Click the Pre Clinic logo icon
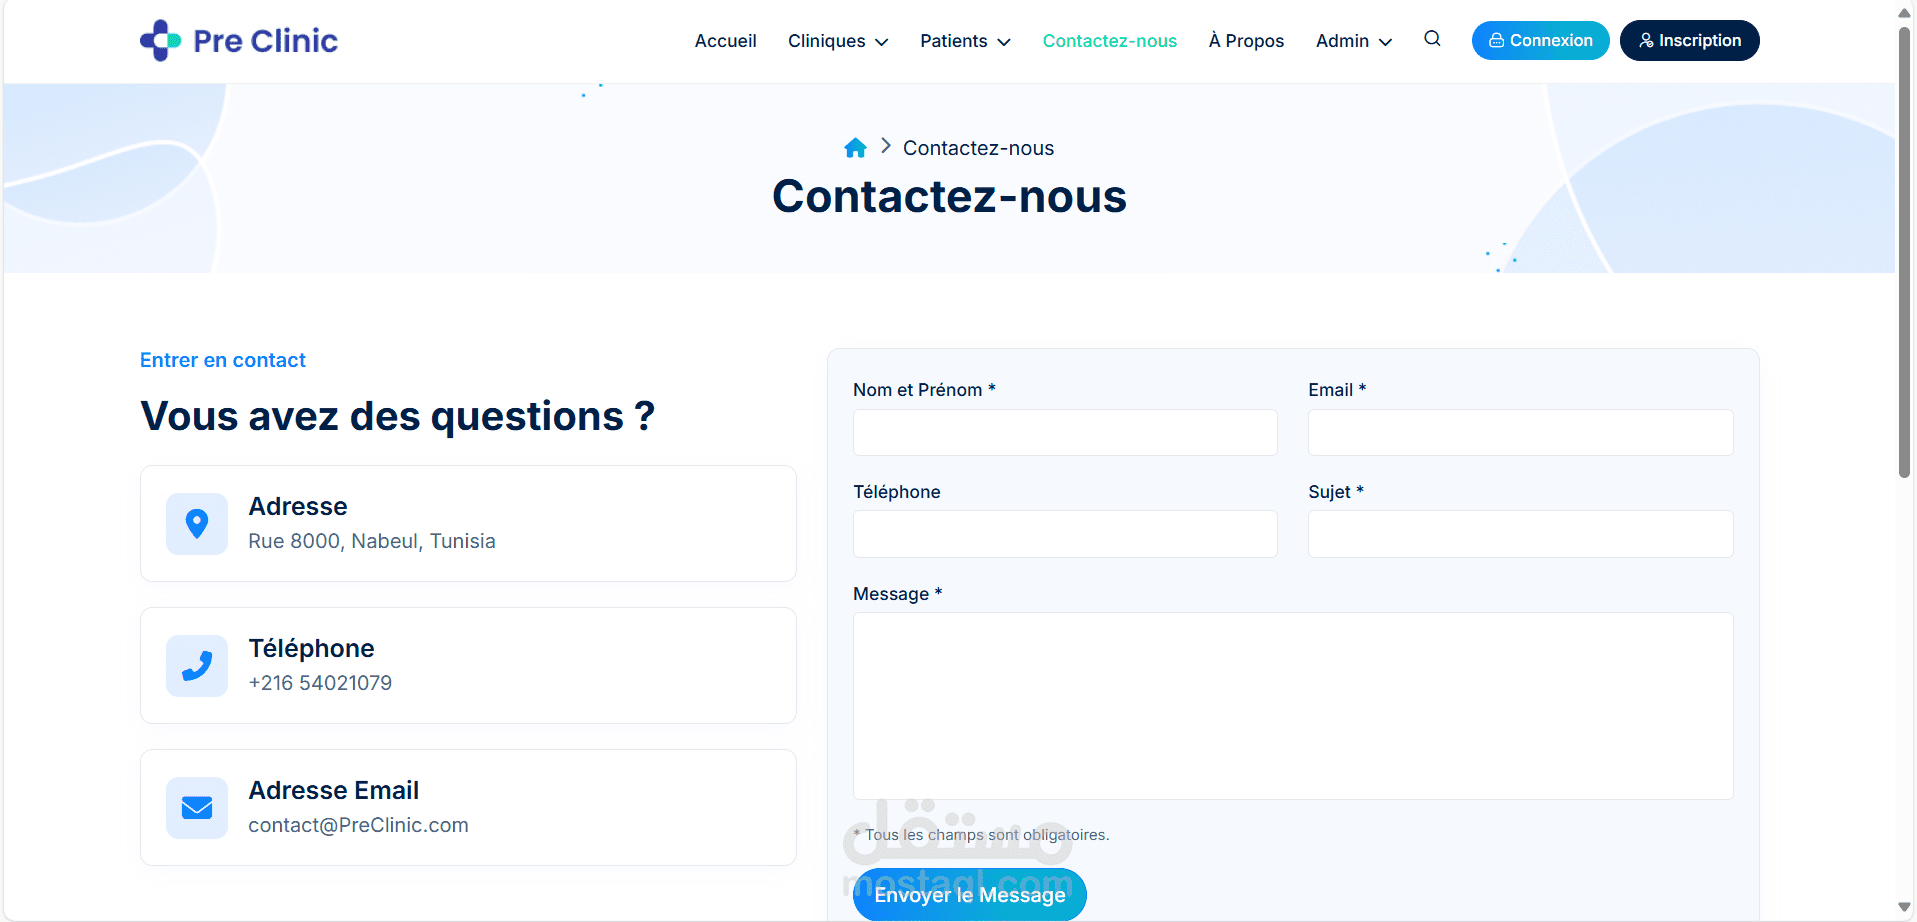The width and height of the screenshot is (1917, 922). (160, 41)
